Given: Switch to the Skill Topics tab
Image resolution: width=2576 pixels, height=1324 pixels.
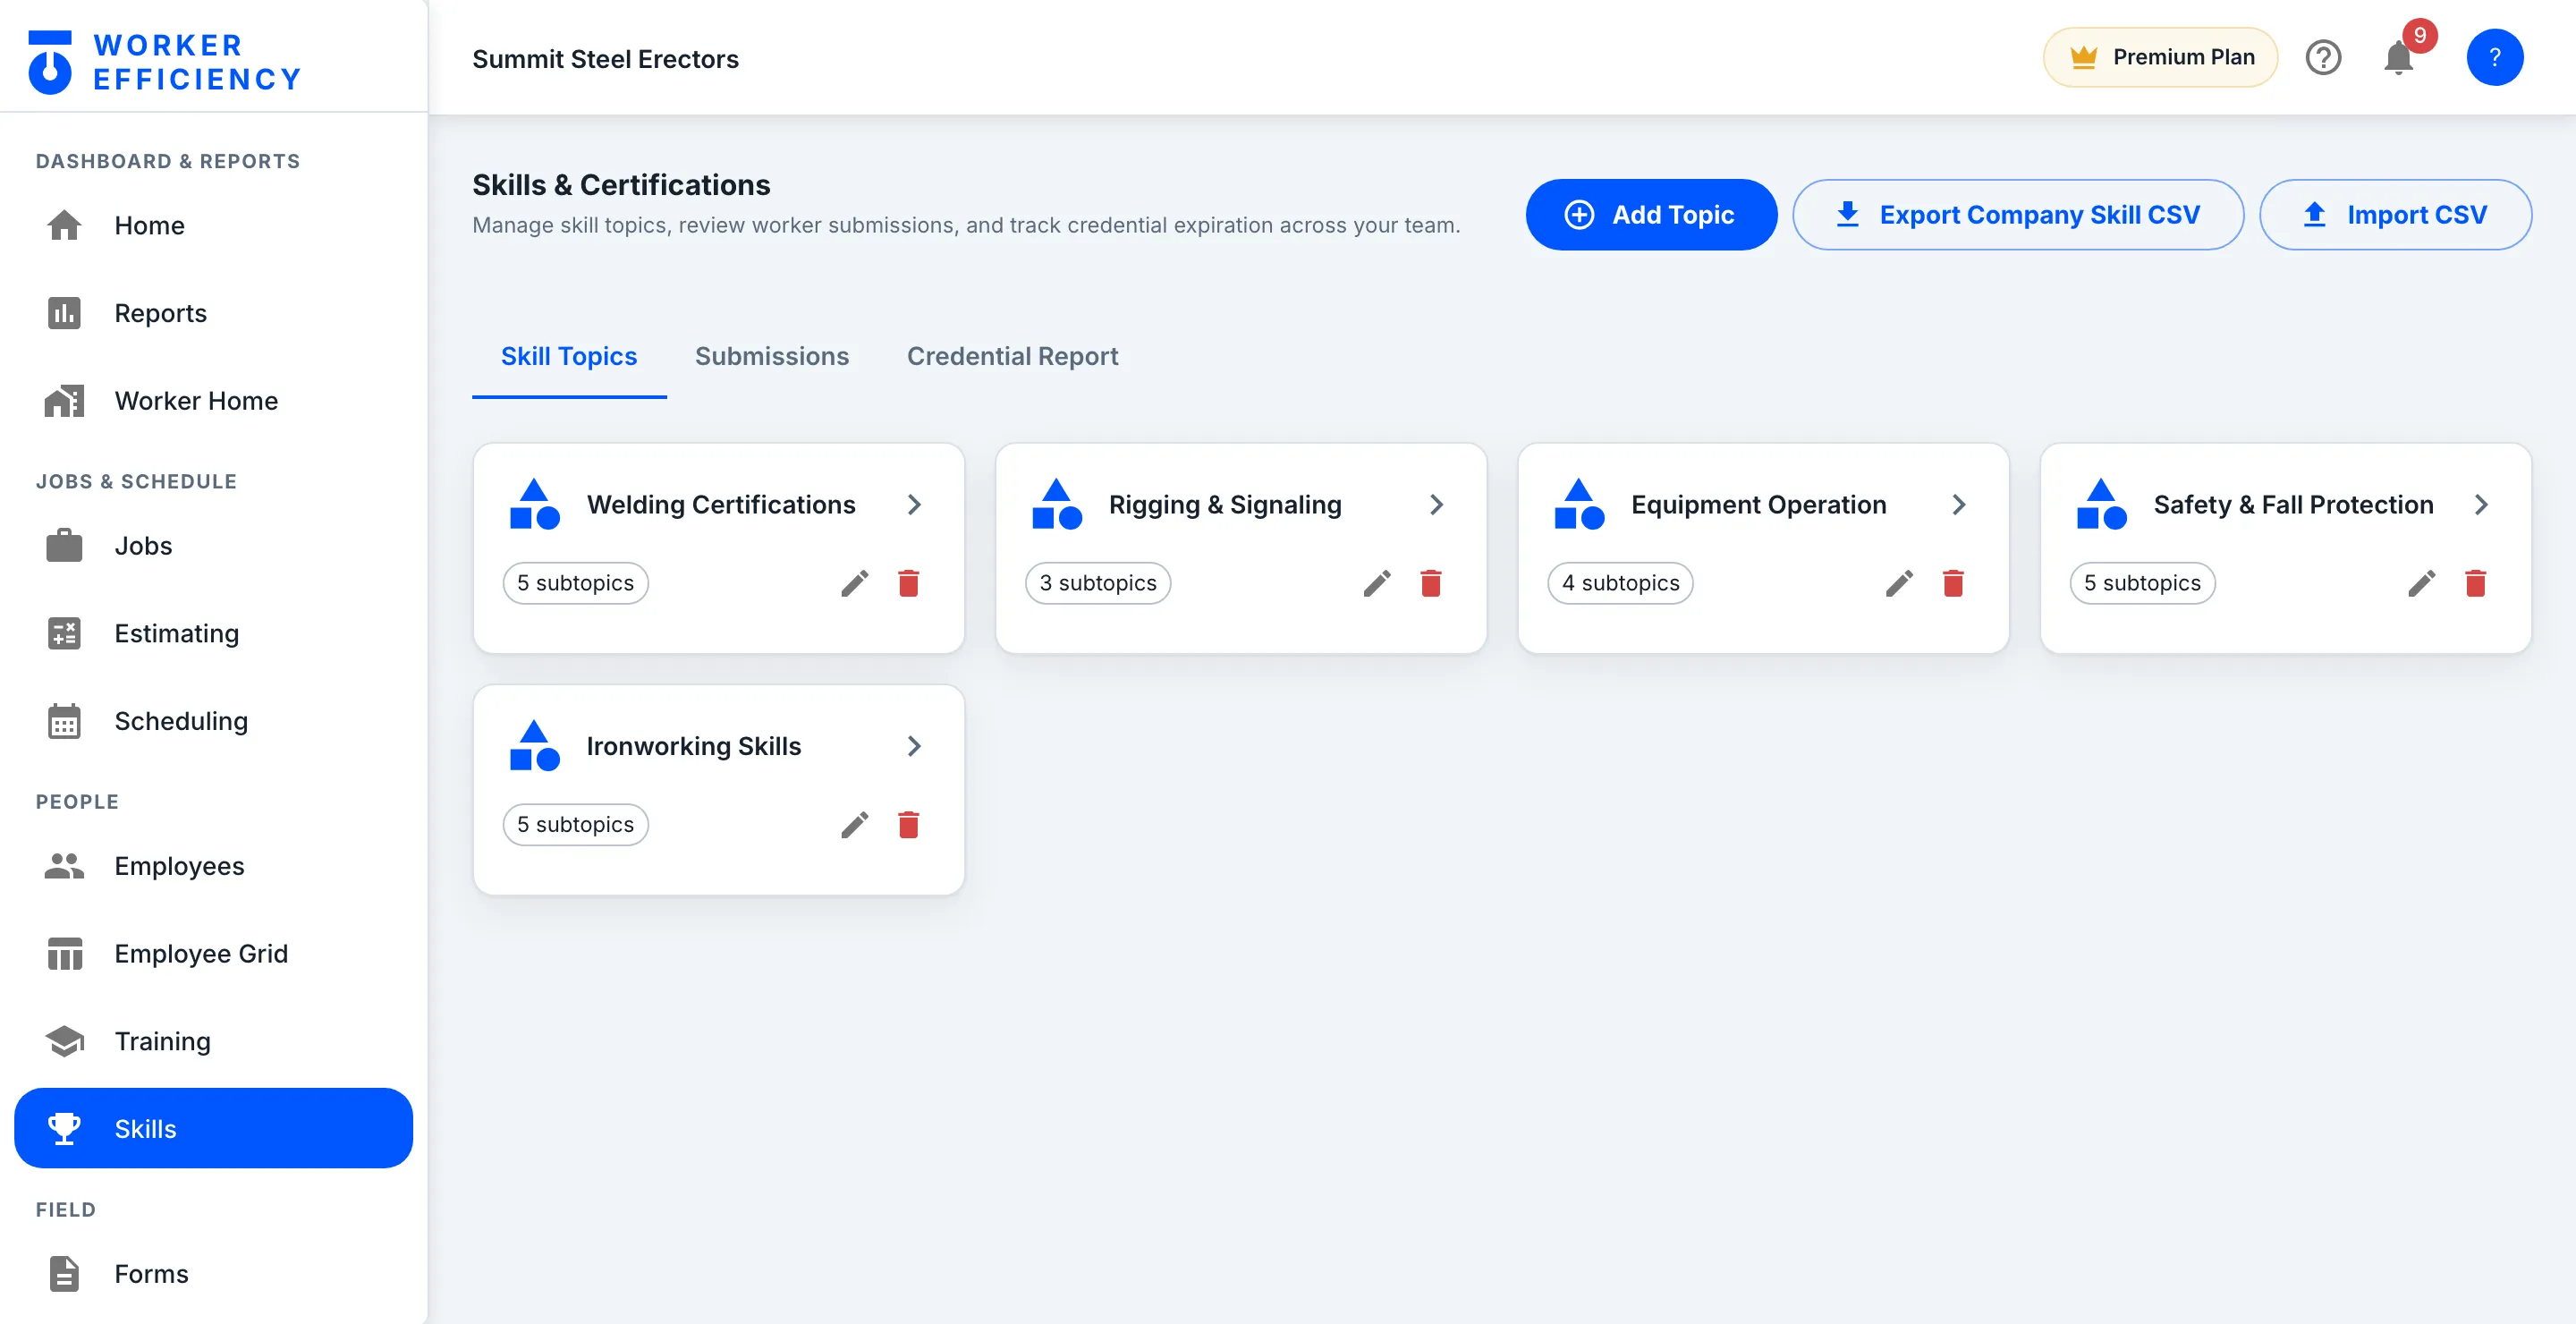Looking at the screenshot, I should pyautogui.click(x=569, y=357).
